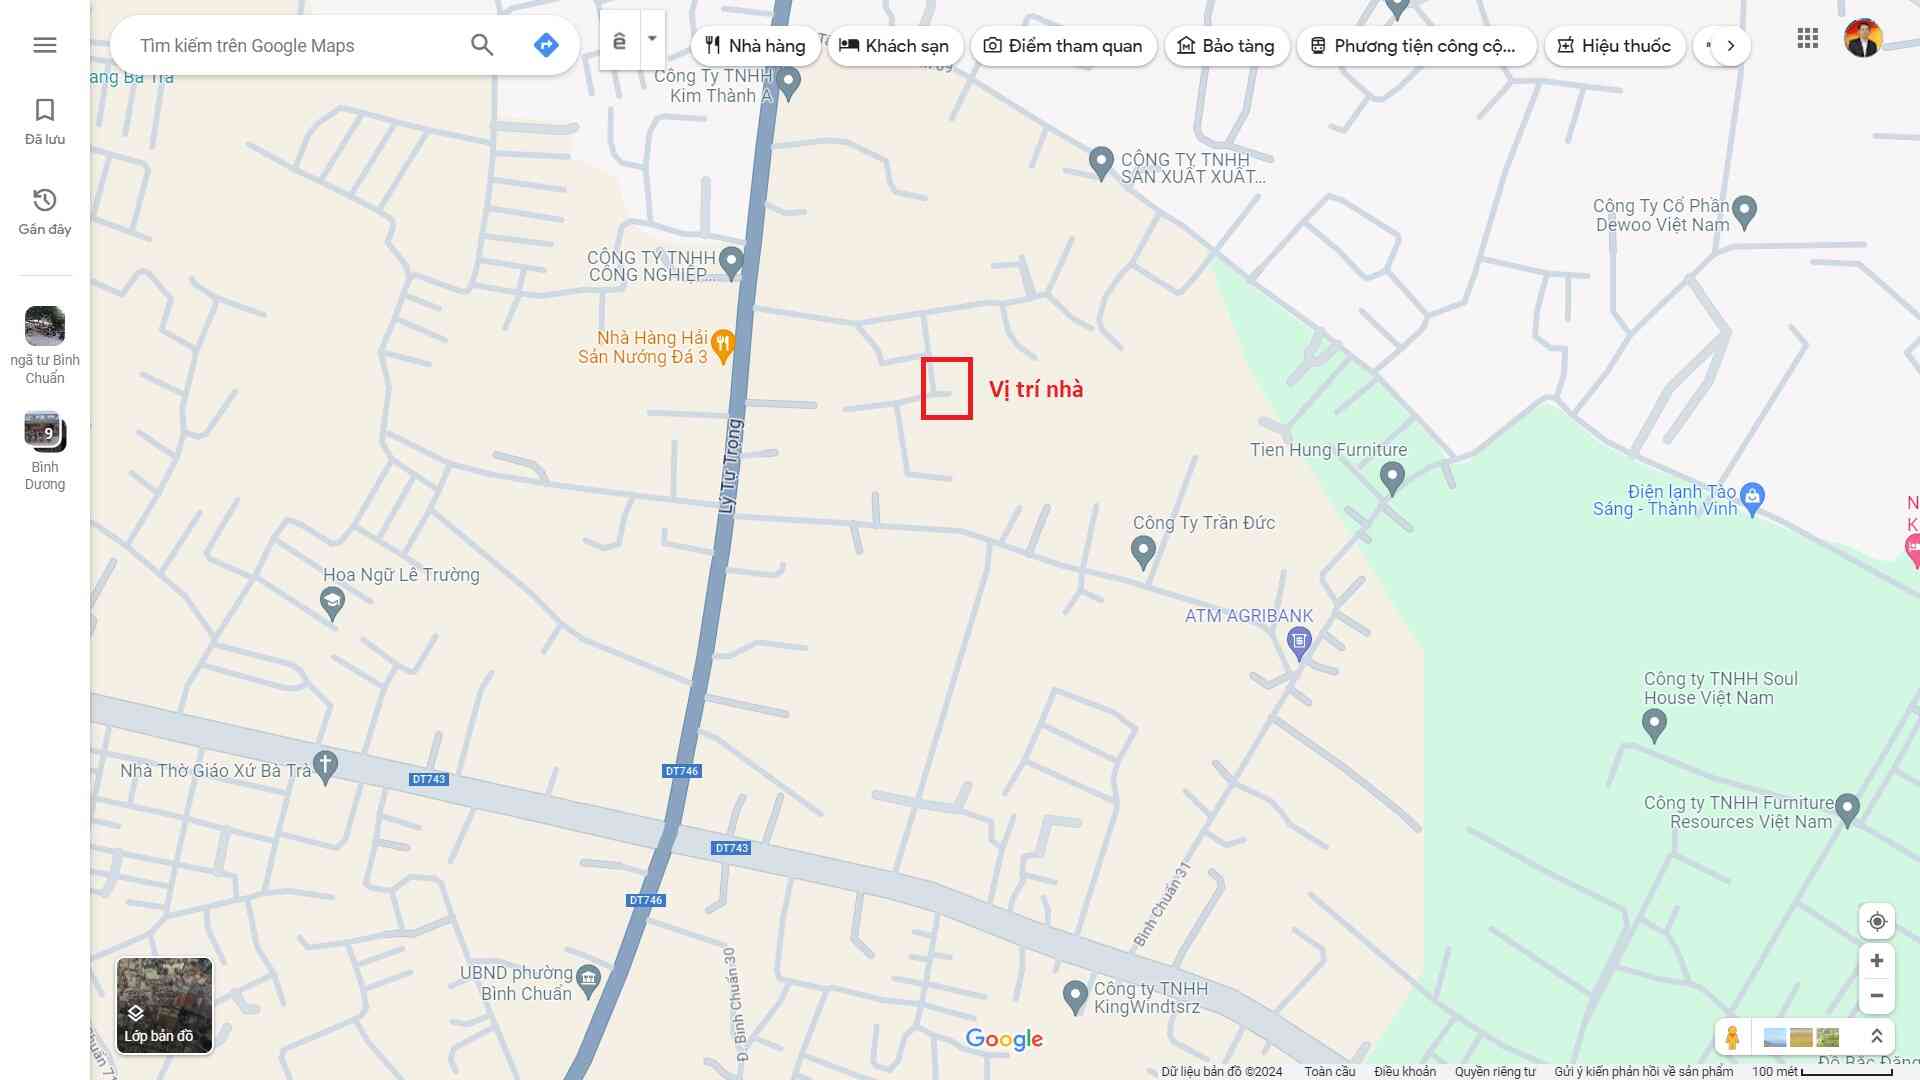The height and width of the screenshot is (1080, 1920).
Task: Open the ngã tư Bình Chuẩn thumbnail
Action: click(45, 326)
